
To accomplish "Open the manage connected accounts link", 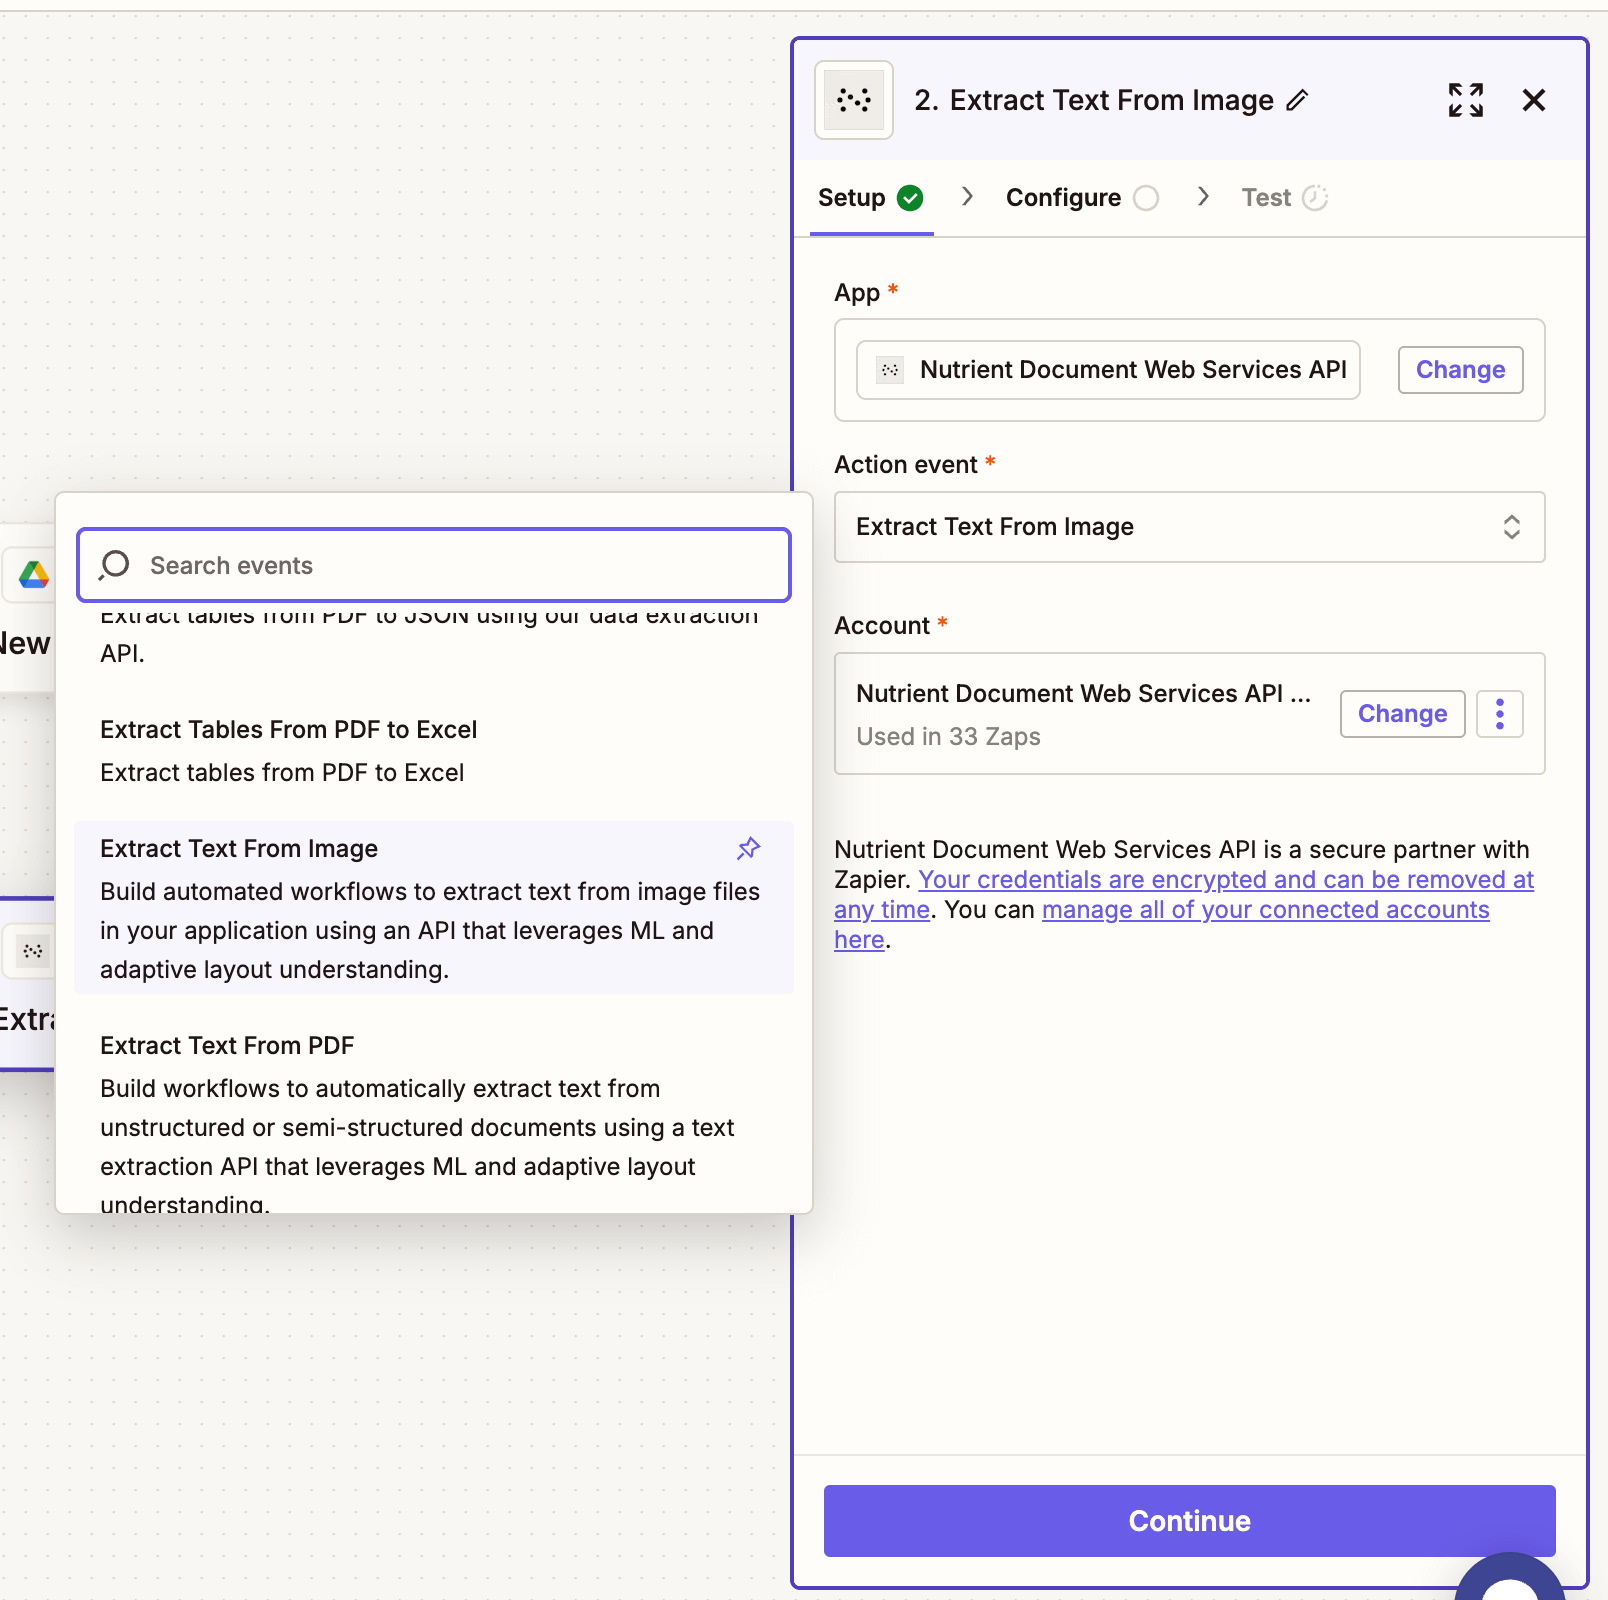I will click(x=1265, y=910).
